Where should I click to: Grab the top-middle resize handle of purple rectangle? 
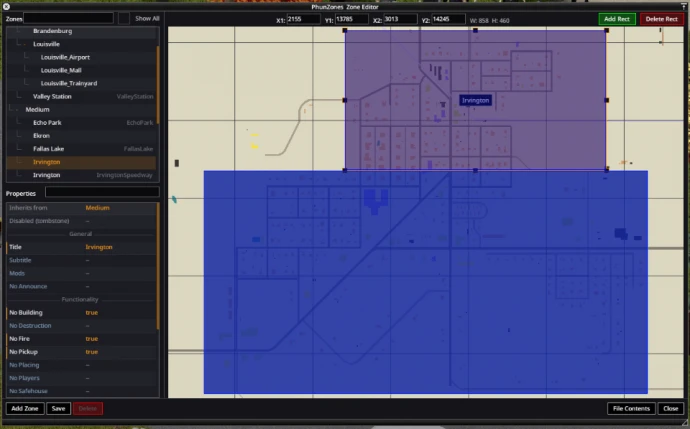[475, 30]
